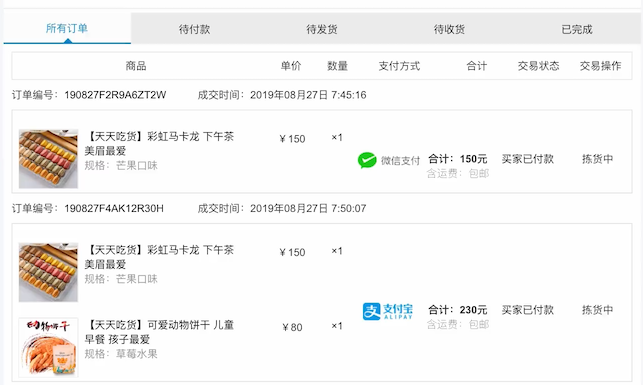643x385 pixels.
Task: Click order number 190827F2R9A6ZT2W
Action: click(x=115, y=95)
